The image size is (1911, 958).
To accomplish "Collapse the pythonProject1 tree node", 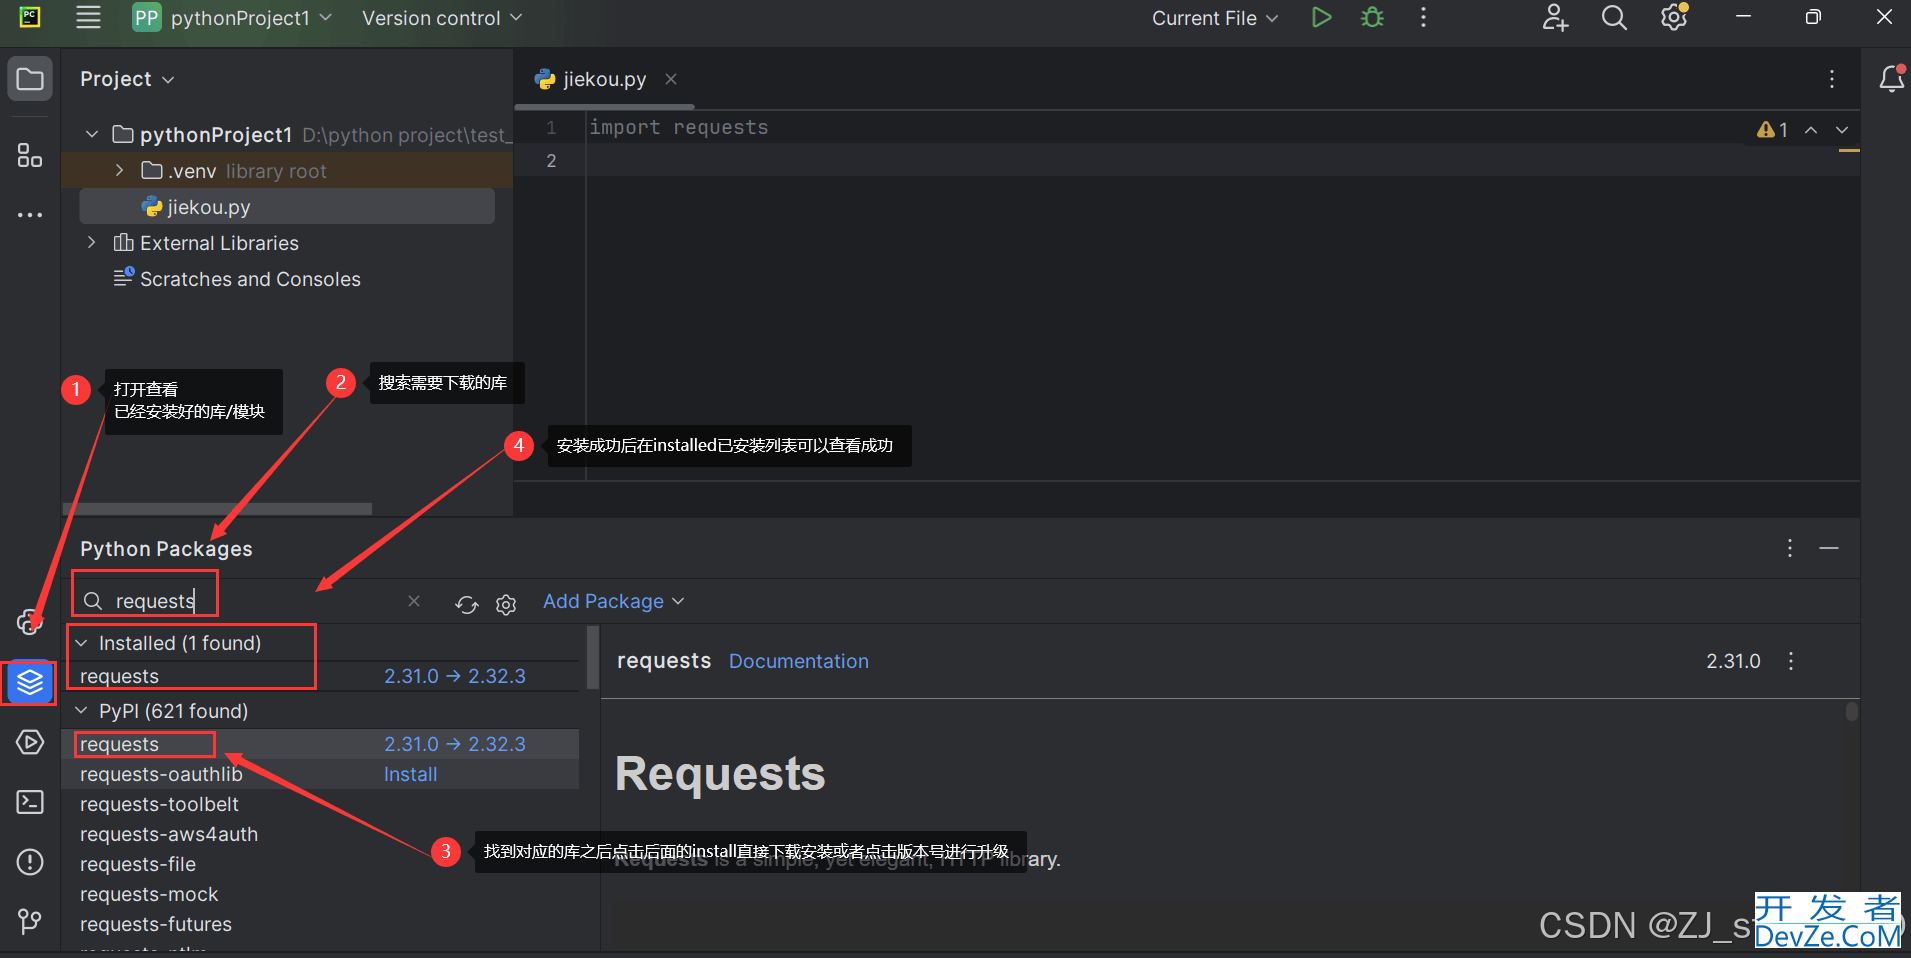I will point(92,134).
